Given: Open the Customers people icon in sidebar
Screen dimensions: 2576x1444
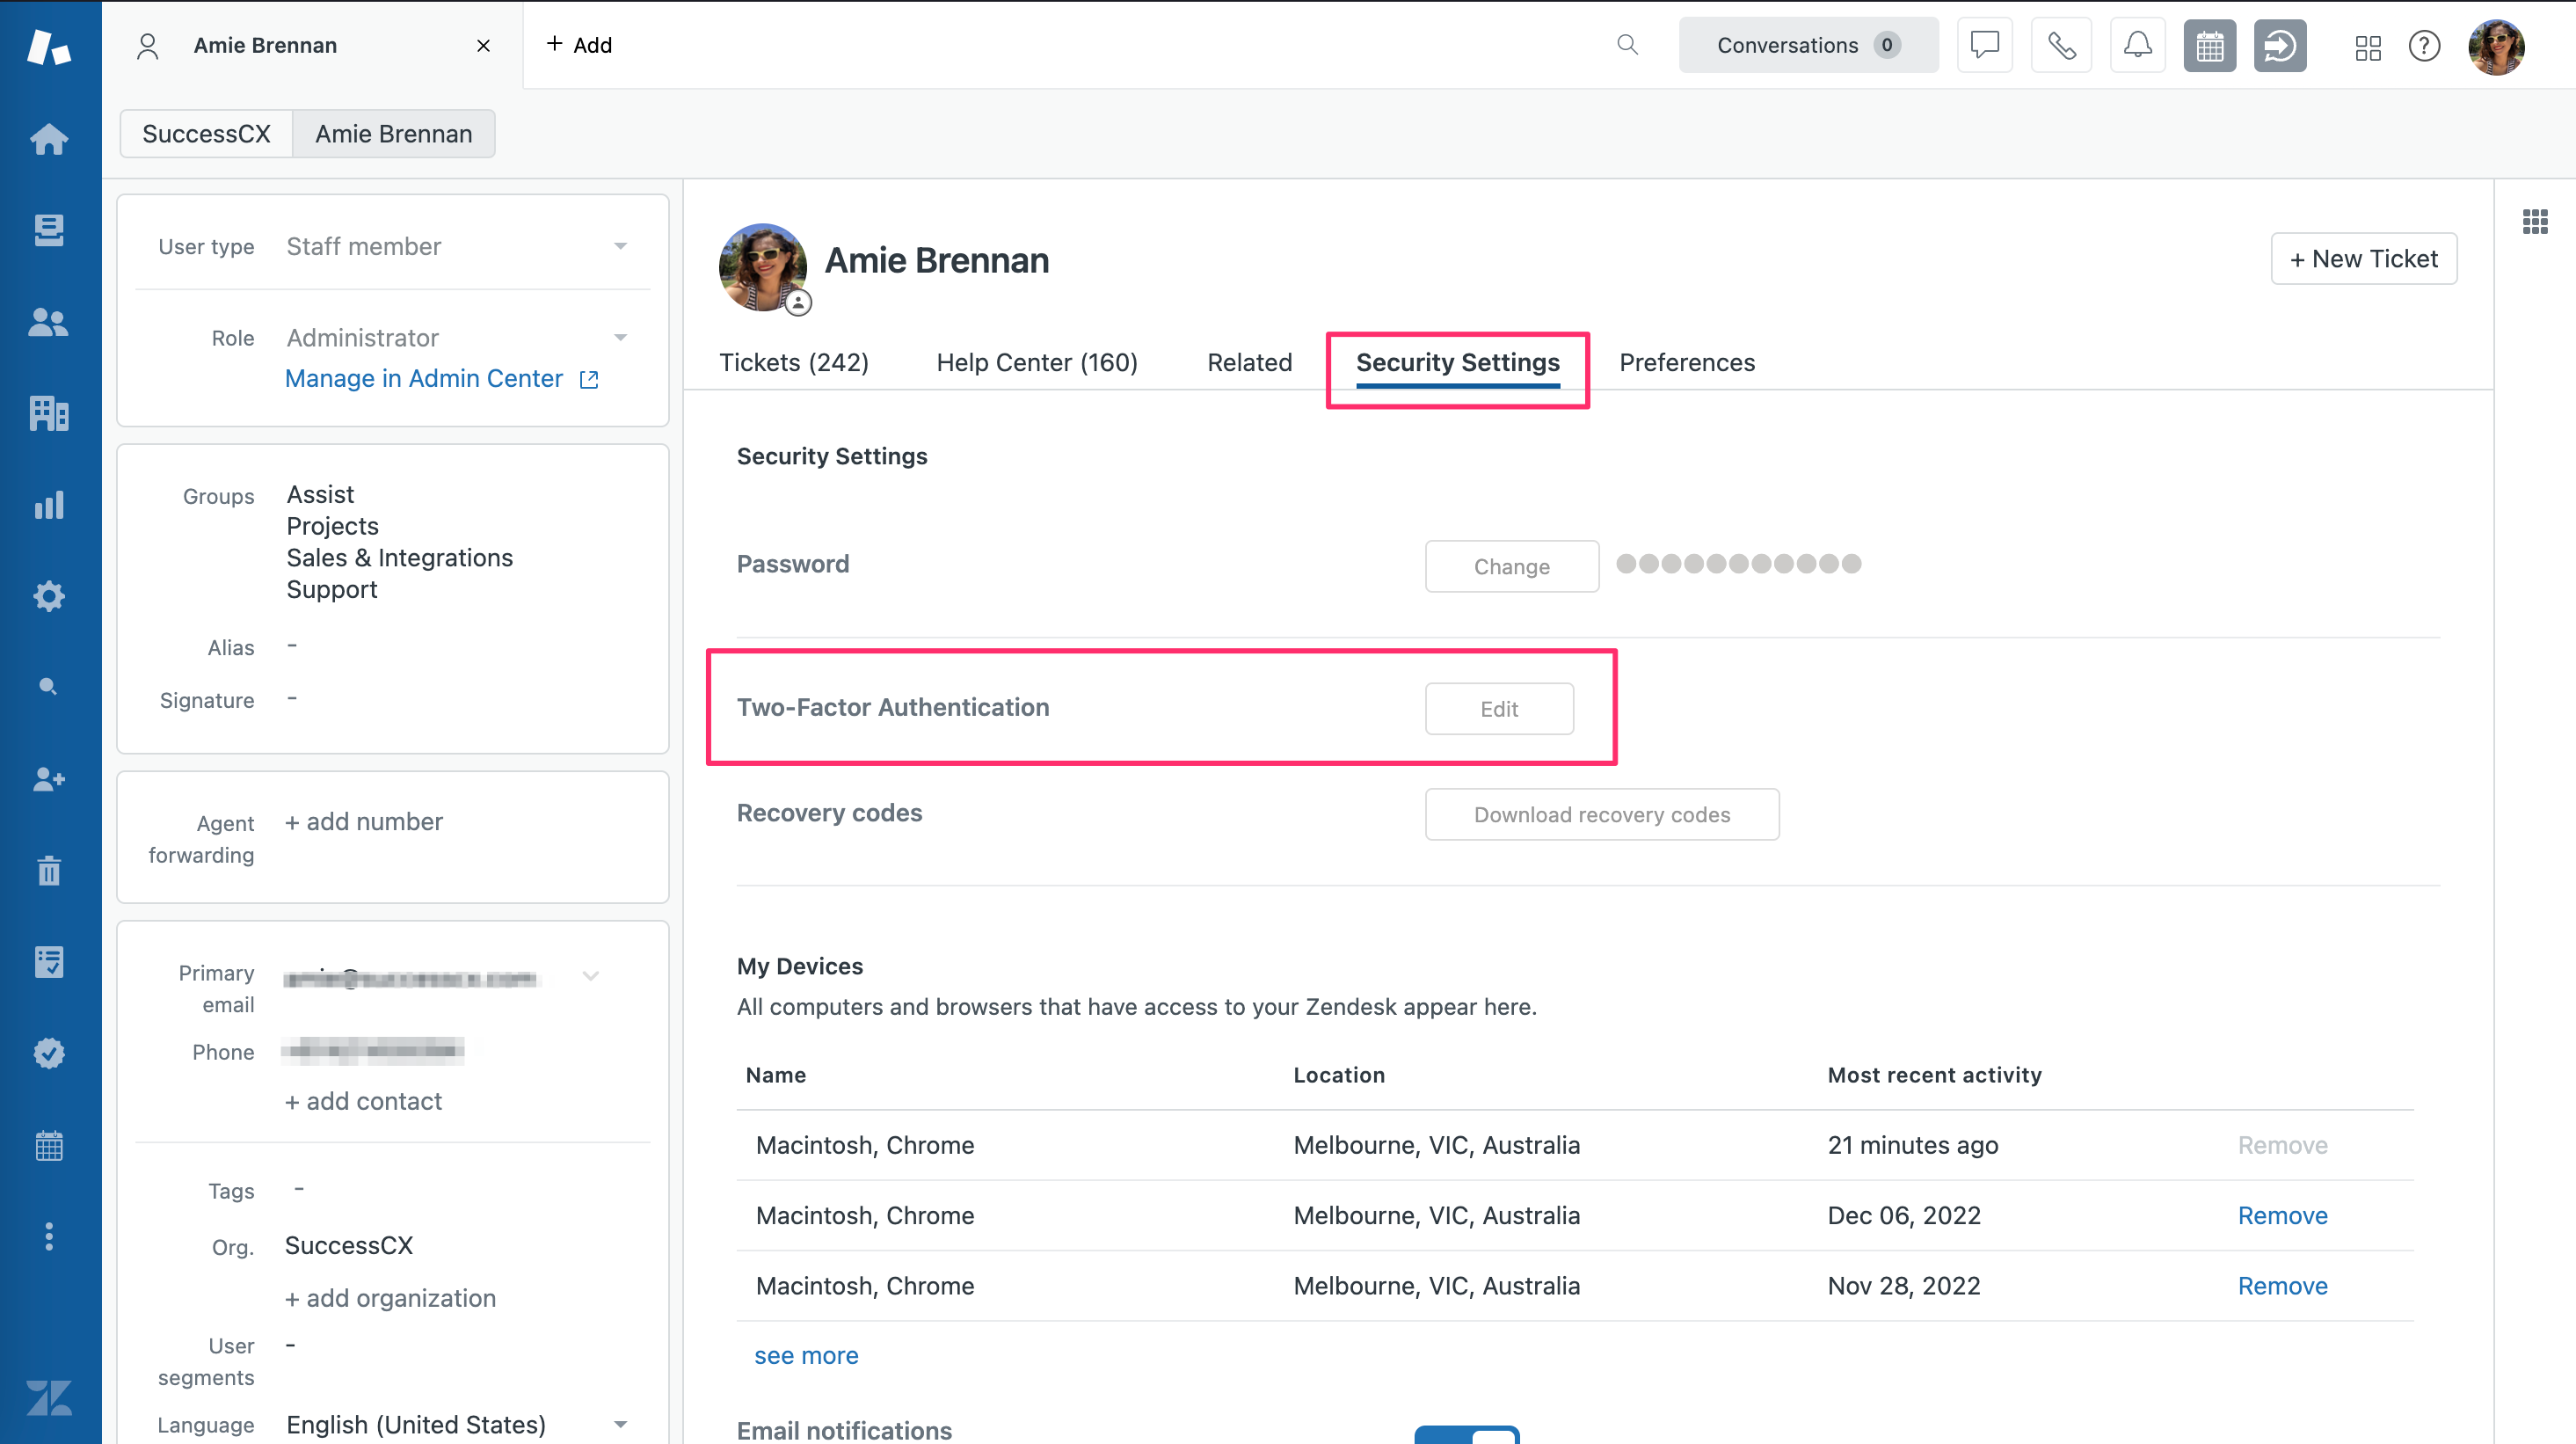Looking at the screenshot, I should (48, 321).
